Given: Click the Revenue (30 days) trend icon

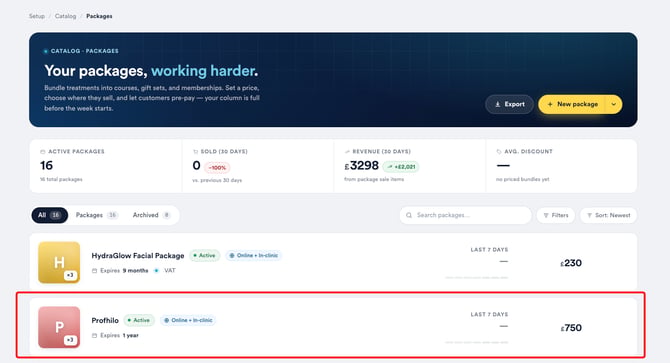Looking at the screenshot, I should click(347, 152).
